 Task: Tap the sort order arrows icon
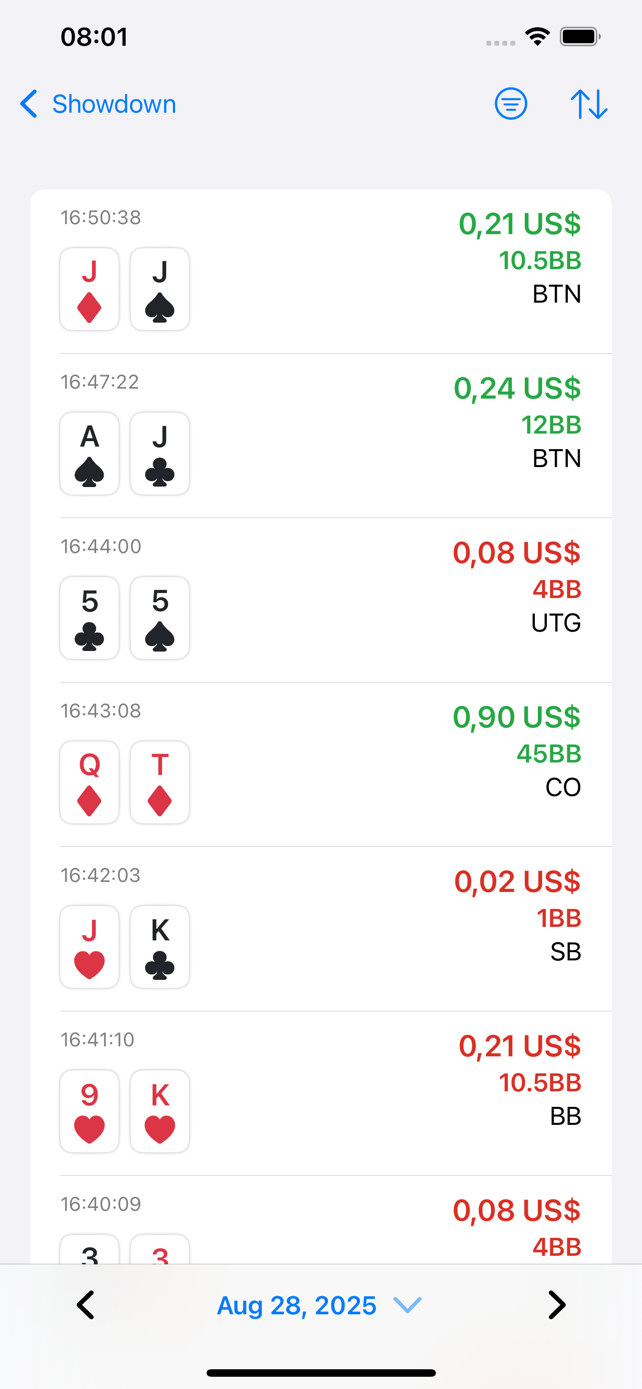(589, 104)
